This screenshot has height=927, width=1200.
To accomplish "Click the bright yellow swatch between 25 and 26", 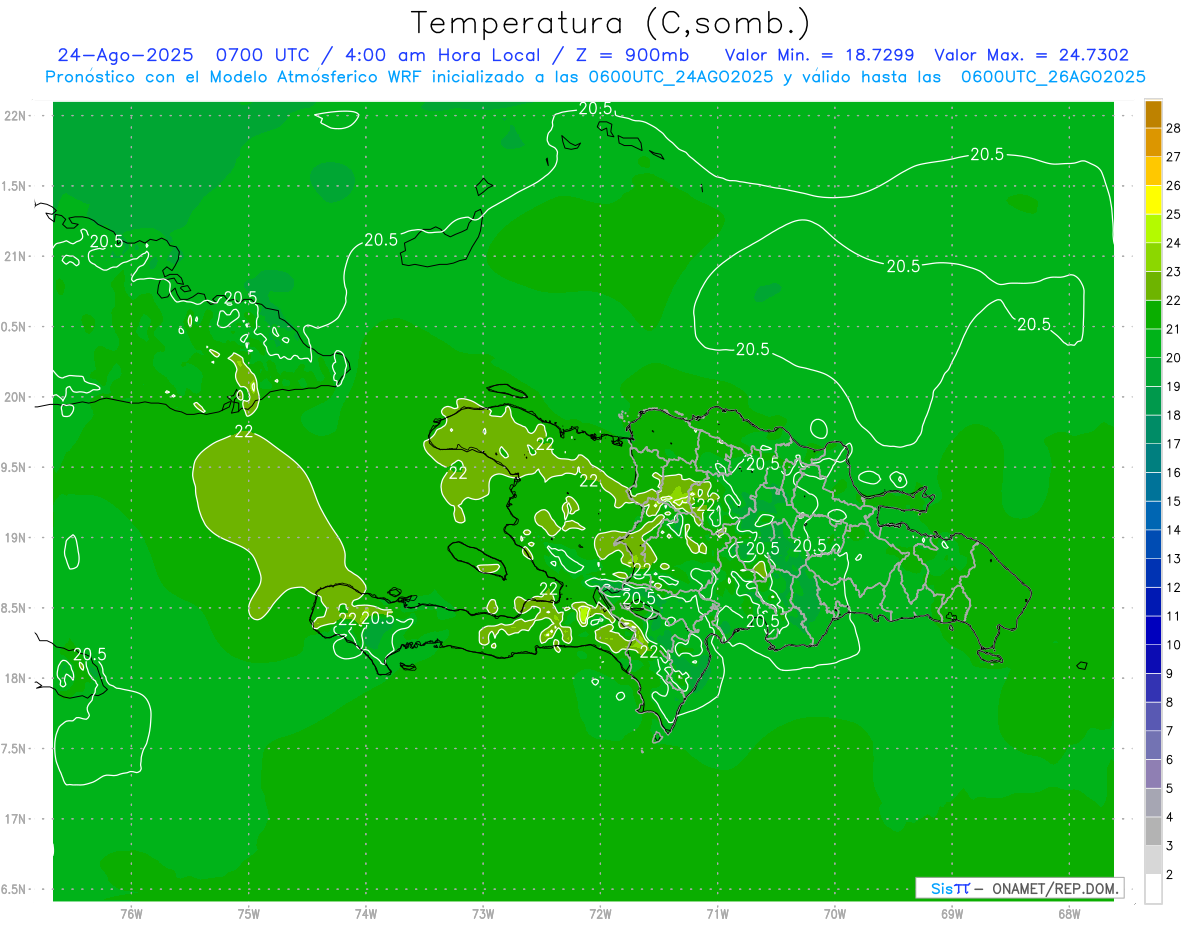I will pyautogui.click(x=1154, y=200).
